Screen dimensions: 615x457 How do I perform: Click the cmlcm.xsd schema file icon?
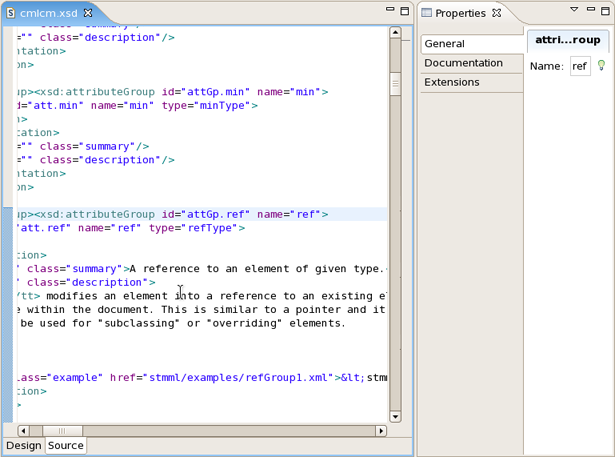pos(11,13)
